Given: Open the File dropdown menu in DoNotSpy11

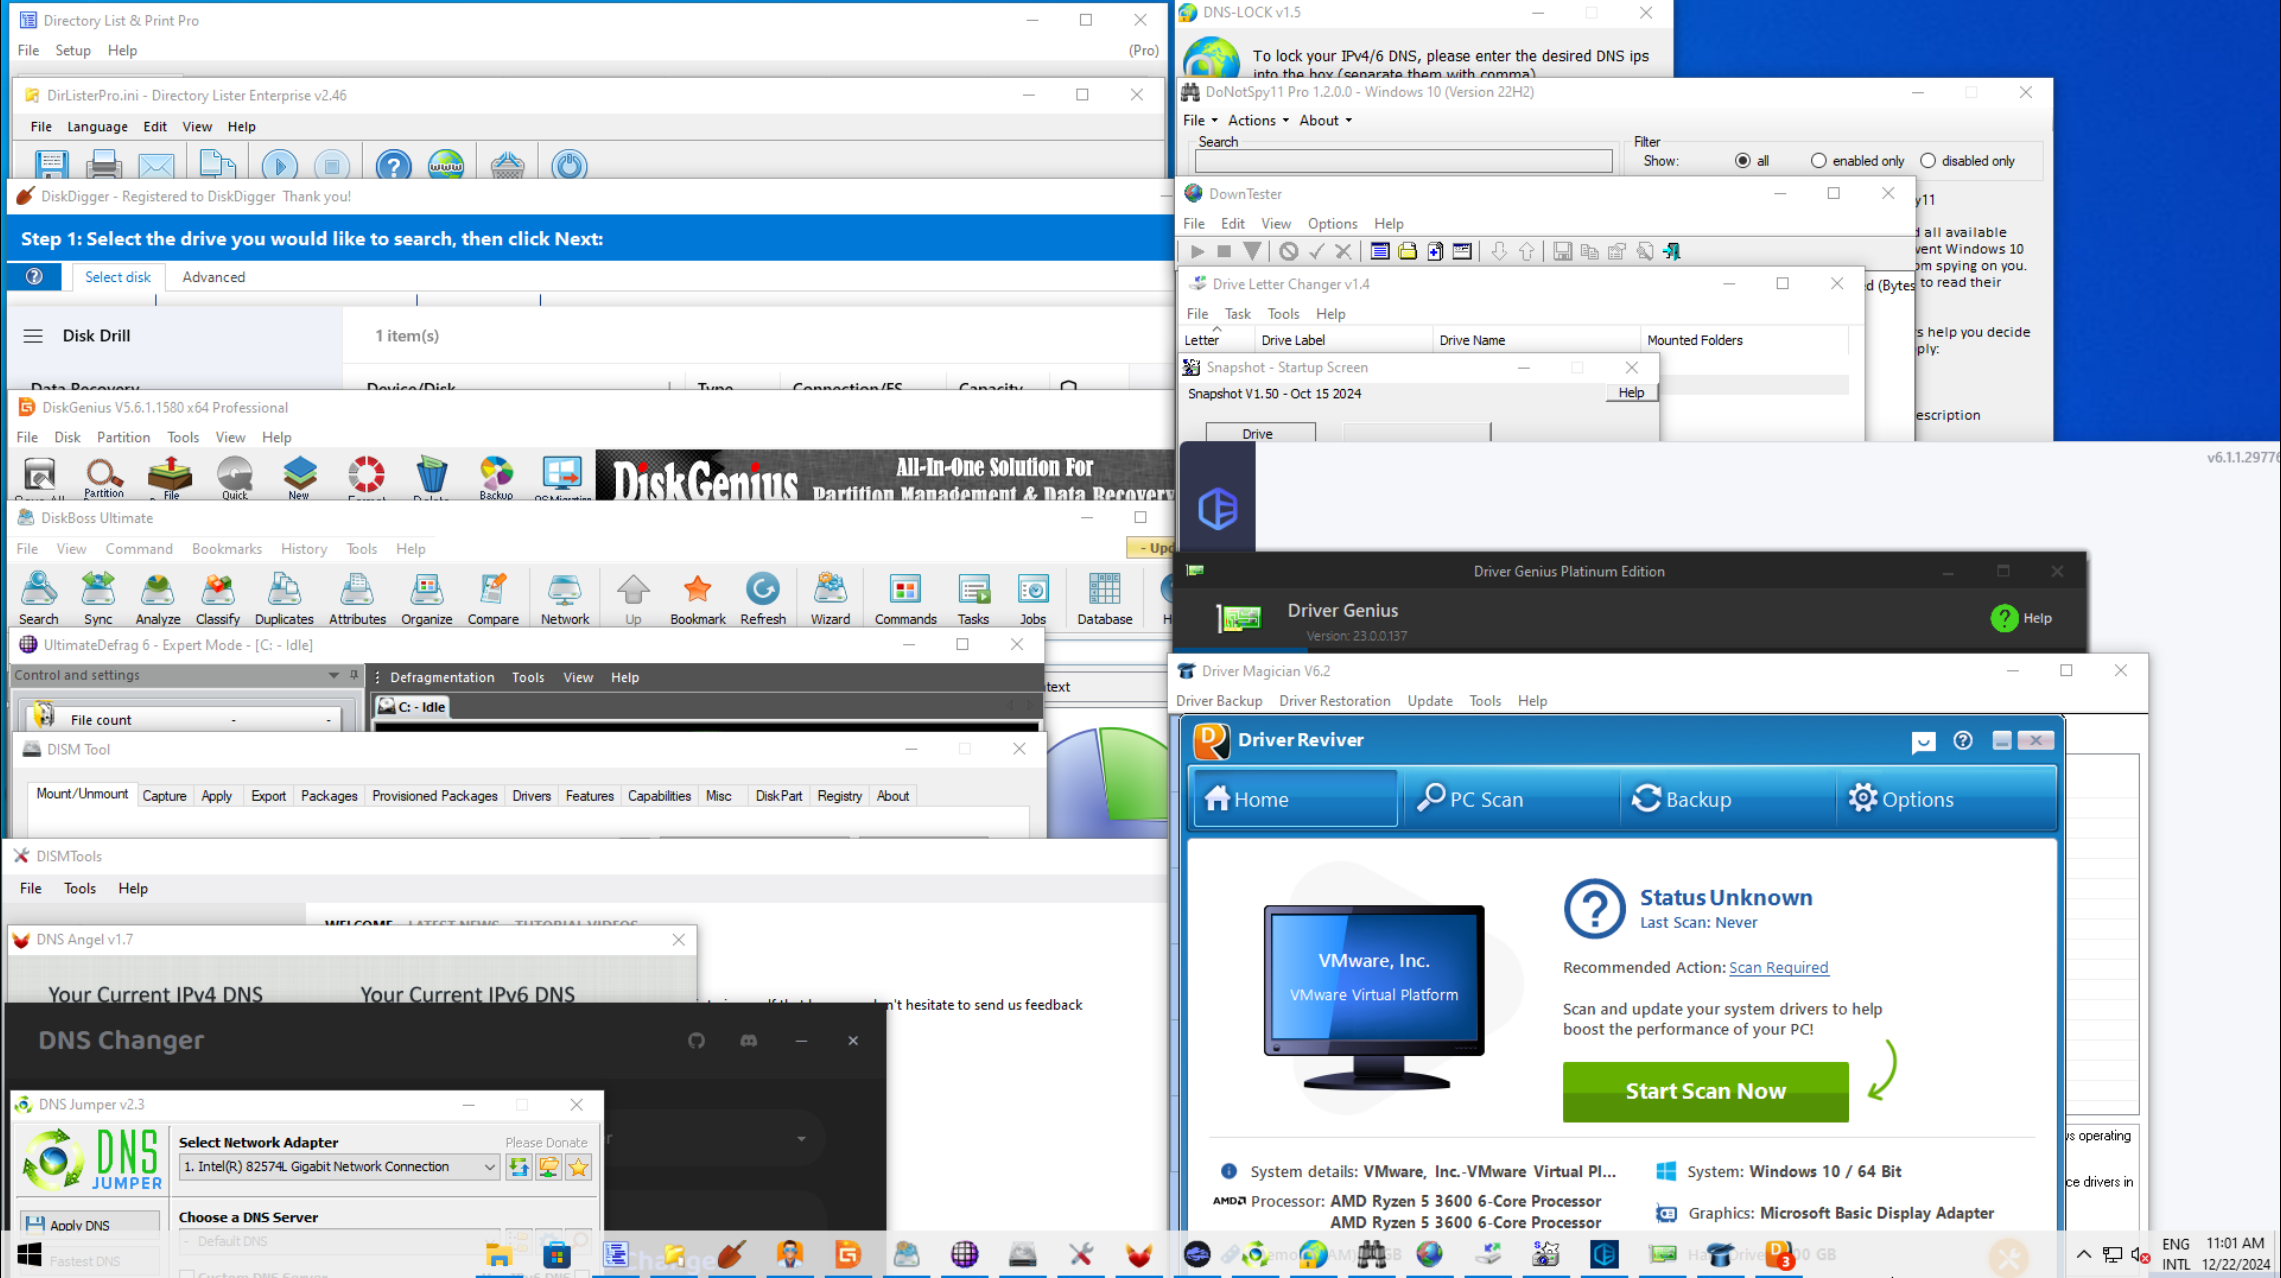Looking at the screenshot, I should [x=1200, y=120].
